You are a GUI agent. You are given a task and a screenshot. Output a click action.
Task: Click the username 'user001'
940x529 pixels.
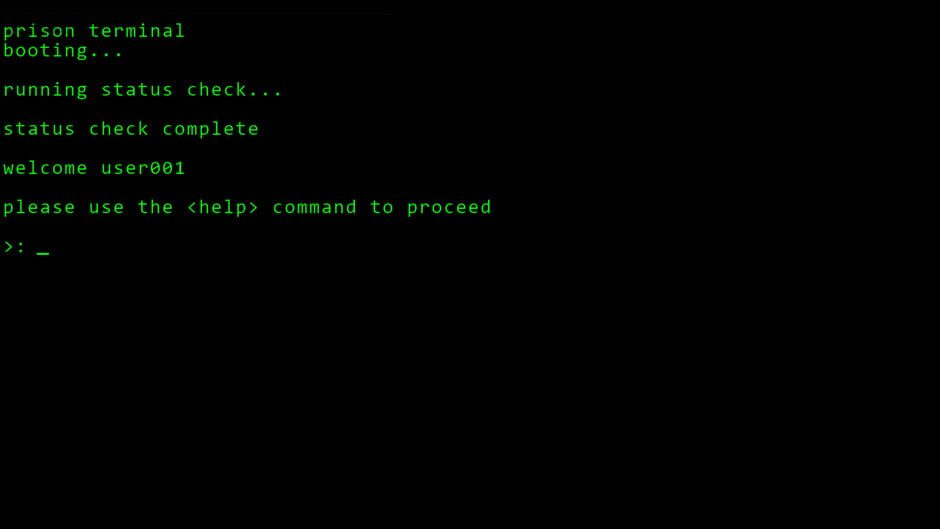pyautogui.click(x=143, y=168)
